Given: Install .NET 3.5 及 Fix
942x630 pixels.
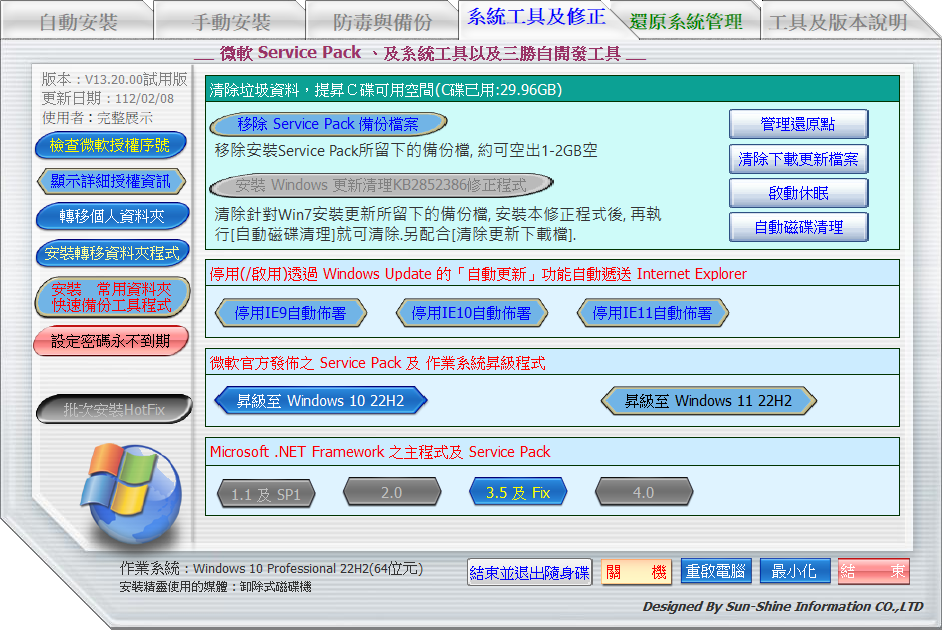Looking at the screenshot, I should [518, 492].
